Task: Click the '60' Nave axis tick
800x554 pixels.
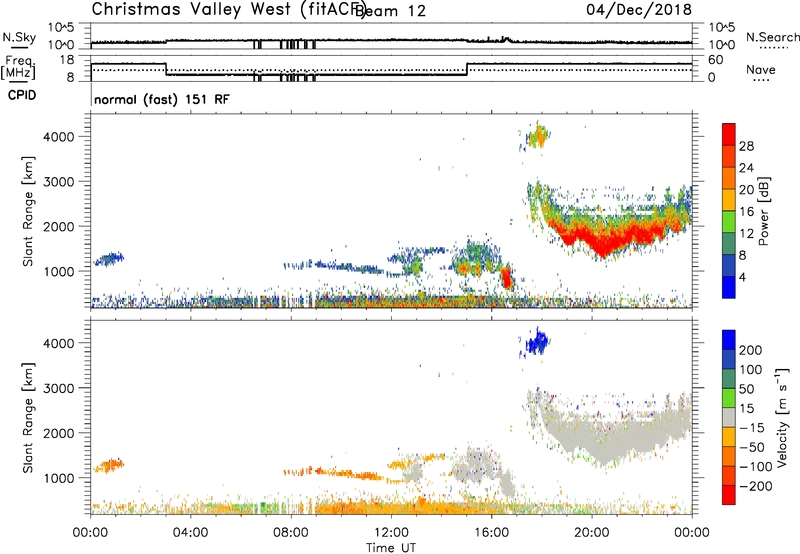Action: click(x=716, y=60)
